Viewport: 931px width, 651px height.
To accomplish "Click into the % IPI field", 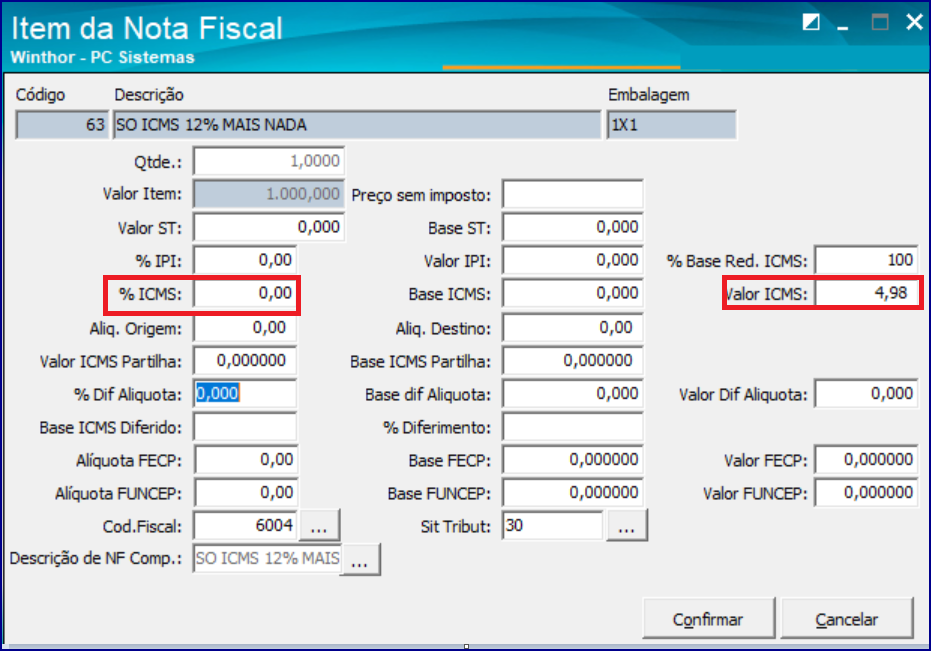I will click(245, 260).
